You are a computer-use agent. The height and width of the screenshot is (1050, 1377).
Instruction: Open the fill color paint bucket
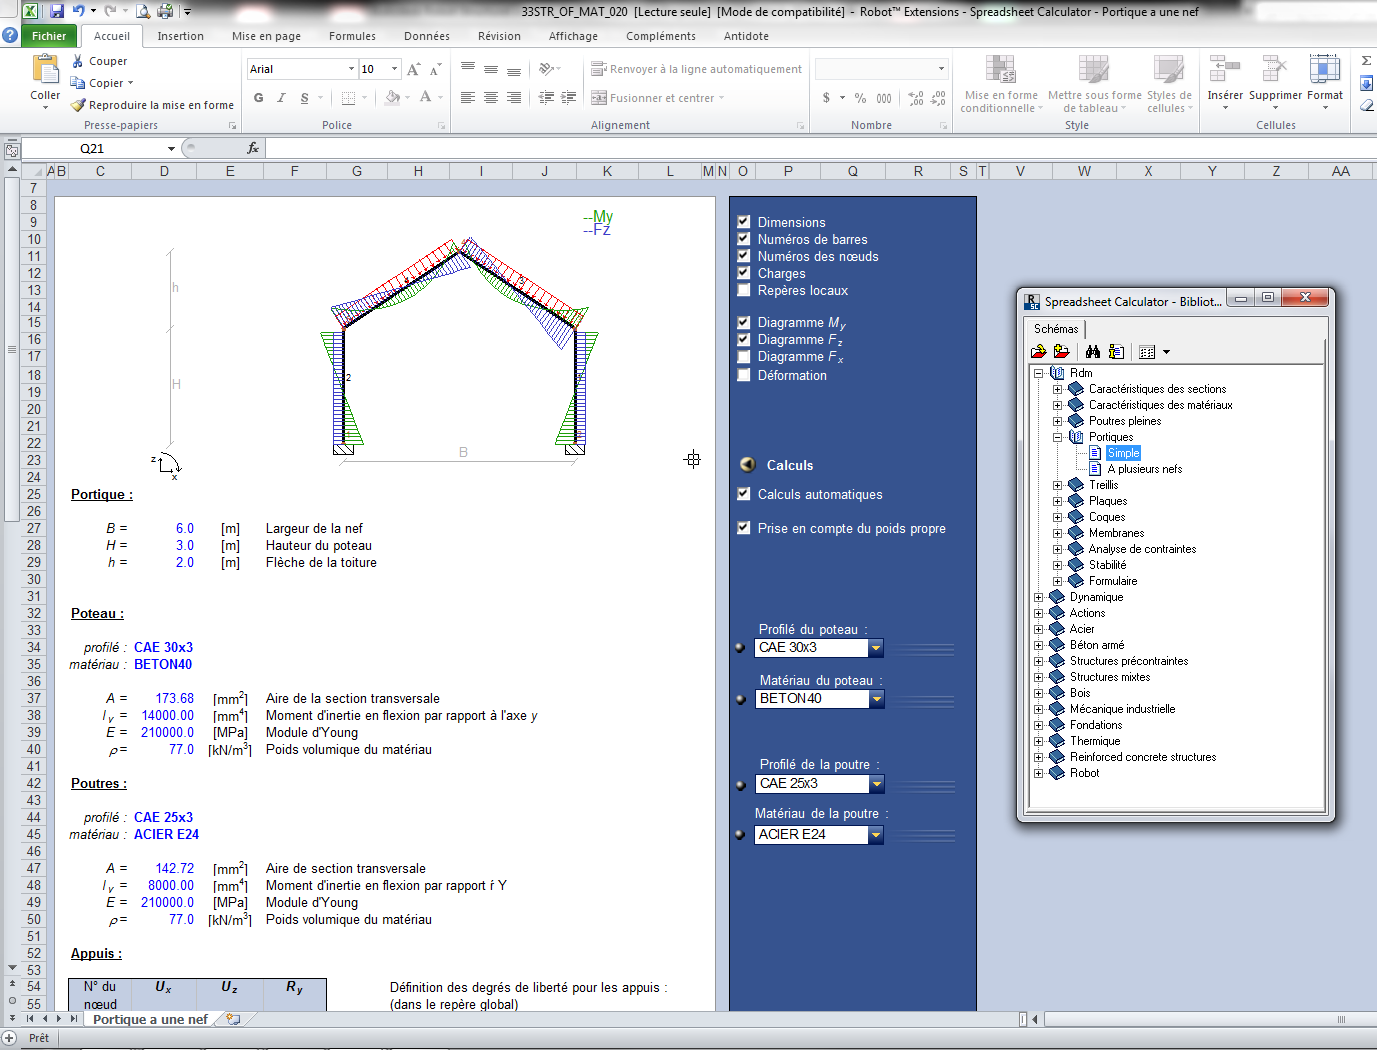tap(391, 98)
